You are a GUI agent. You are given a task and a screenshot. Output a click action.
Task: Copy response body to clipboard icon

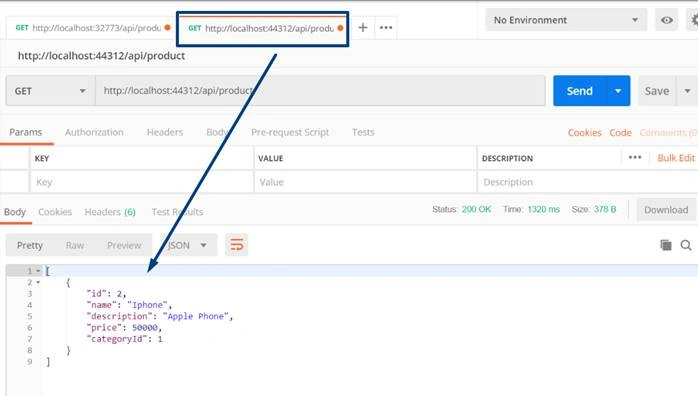(666, 245)
